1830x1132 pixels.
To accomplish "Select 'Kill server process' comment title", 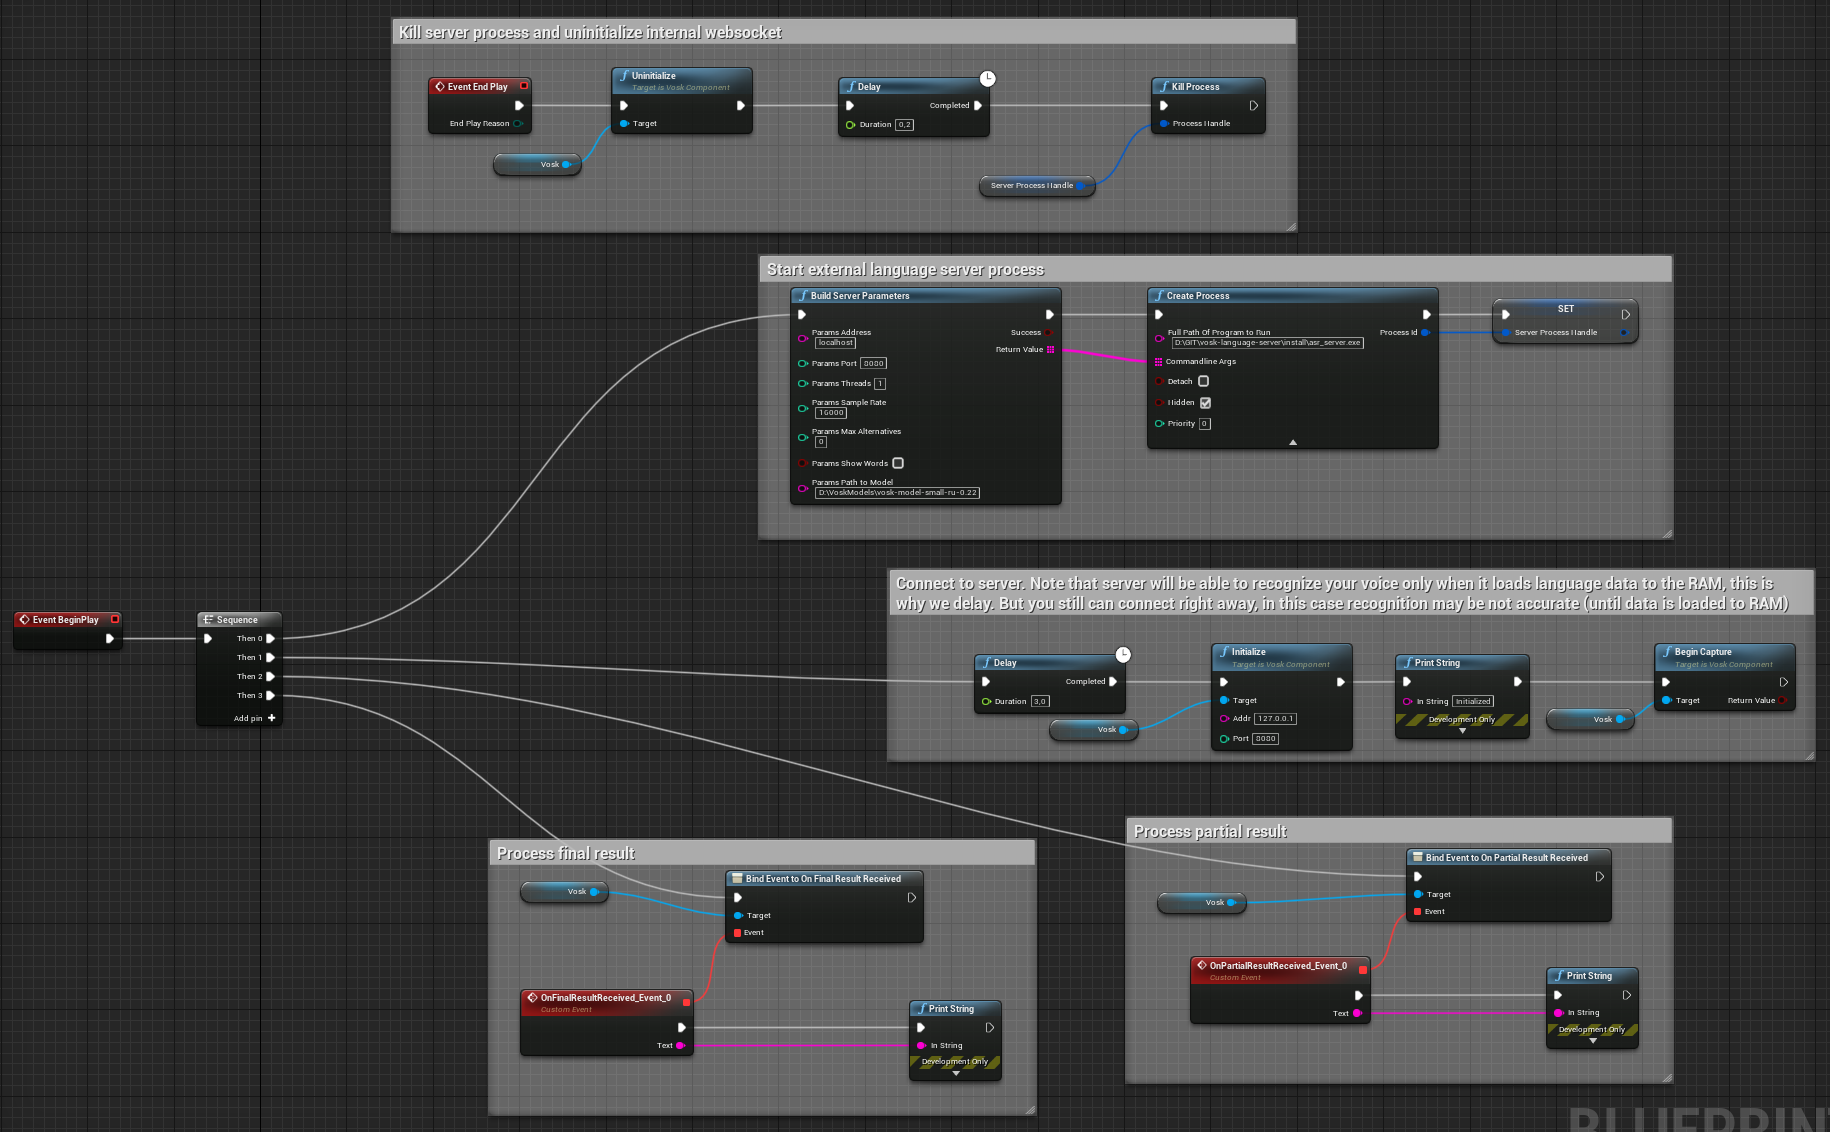I will point(590,33).
